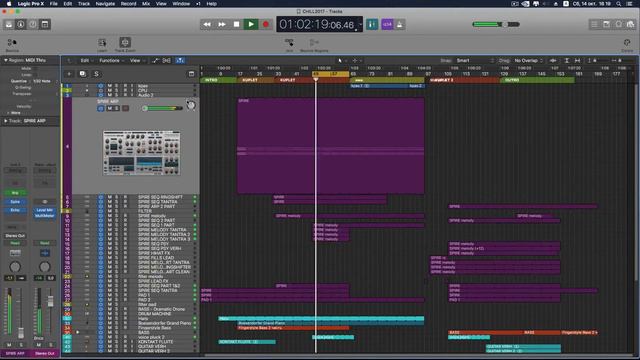This screenshot has height=360, width=640.
Task: Open the Record menu
Action: click(128, 4)
